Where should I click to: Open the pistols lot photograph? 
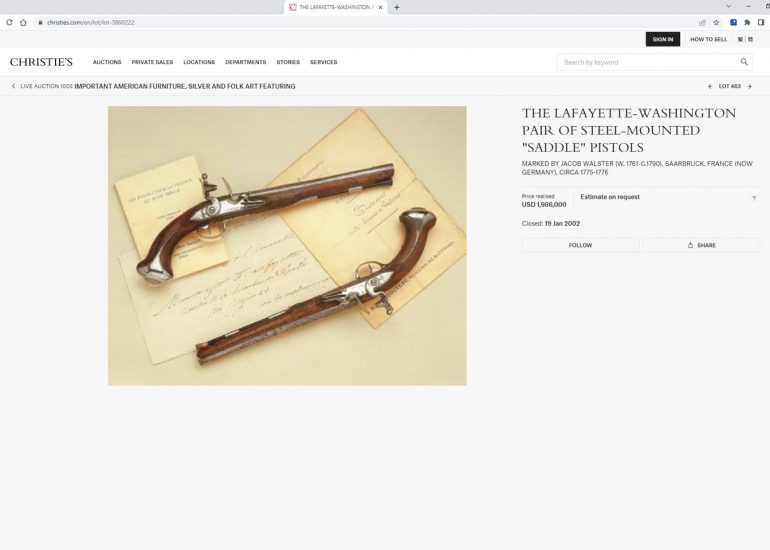click(287, 246)
